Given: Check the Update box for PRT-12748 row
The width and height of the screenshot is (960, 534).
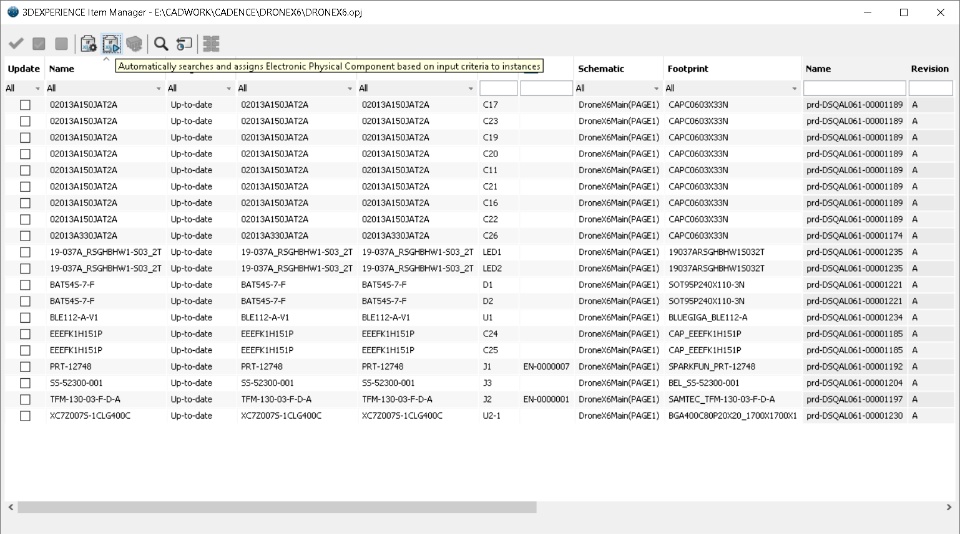Looking at the screenshot, I should 25,366.
